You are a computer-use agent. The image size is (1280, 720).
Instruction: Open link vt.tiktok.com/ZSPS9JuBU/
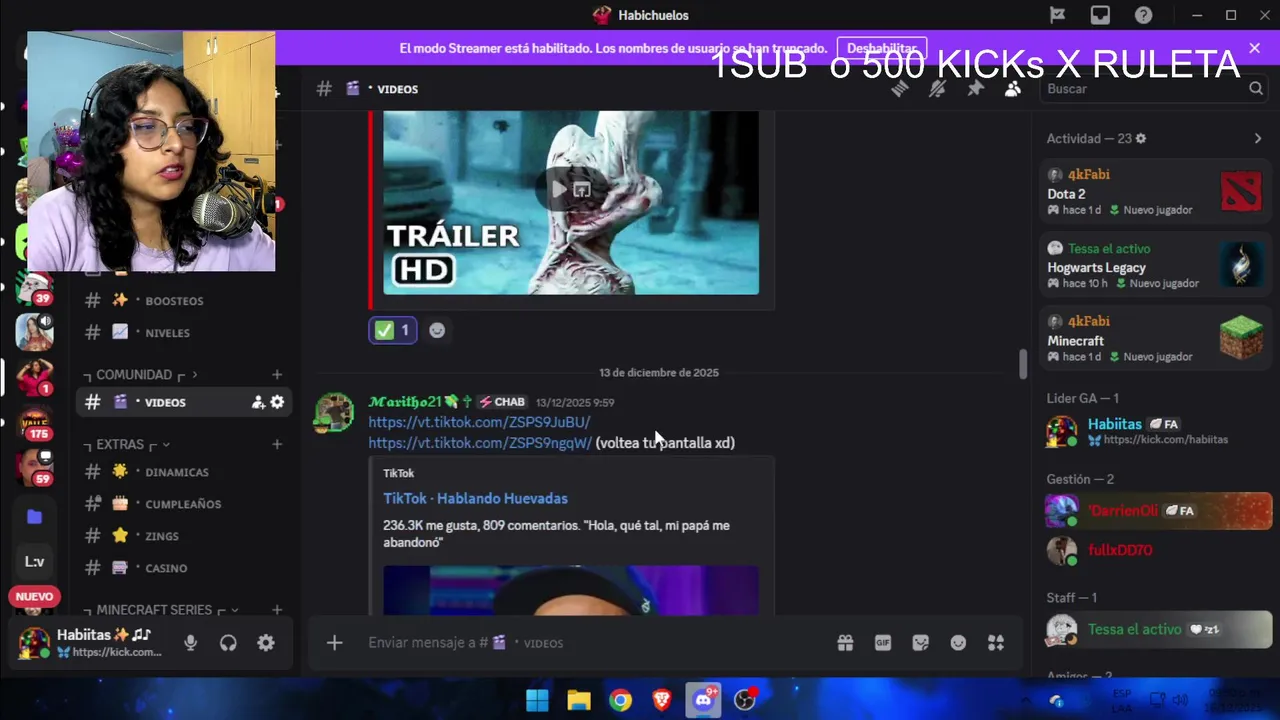(479, 422)
